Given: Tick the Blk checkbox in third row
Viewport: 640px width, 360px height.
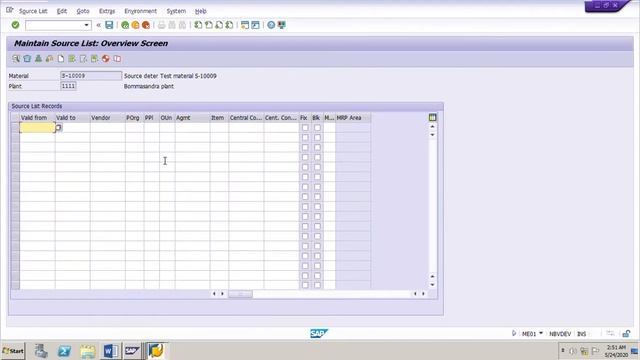Looking at the screenshot, I should click(x=317, y=147).
